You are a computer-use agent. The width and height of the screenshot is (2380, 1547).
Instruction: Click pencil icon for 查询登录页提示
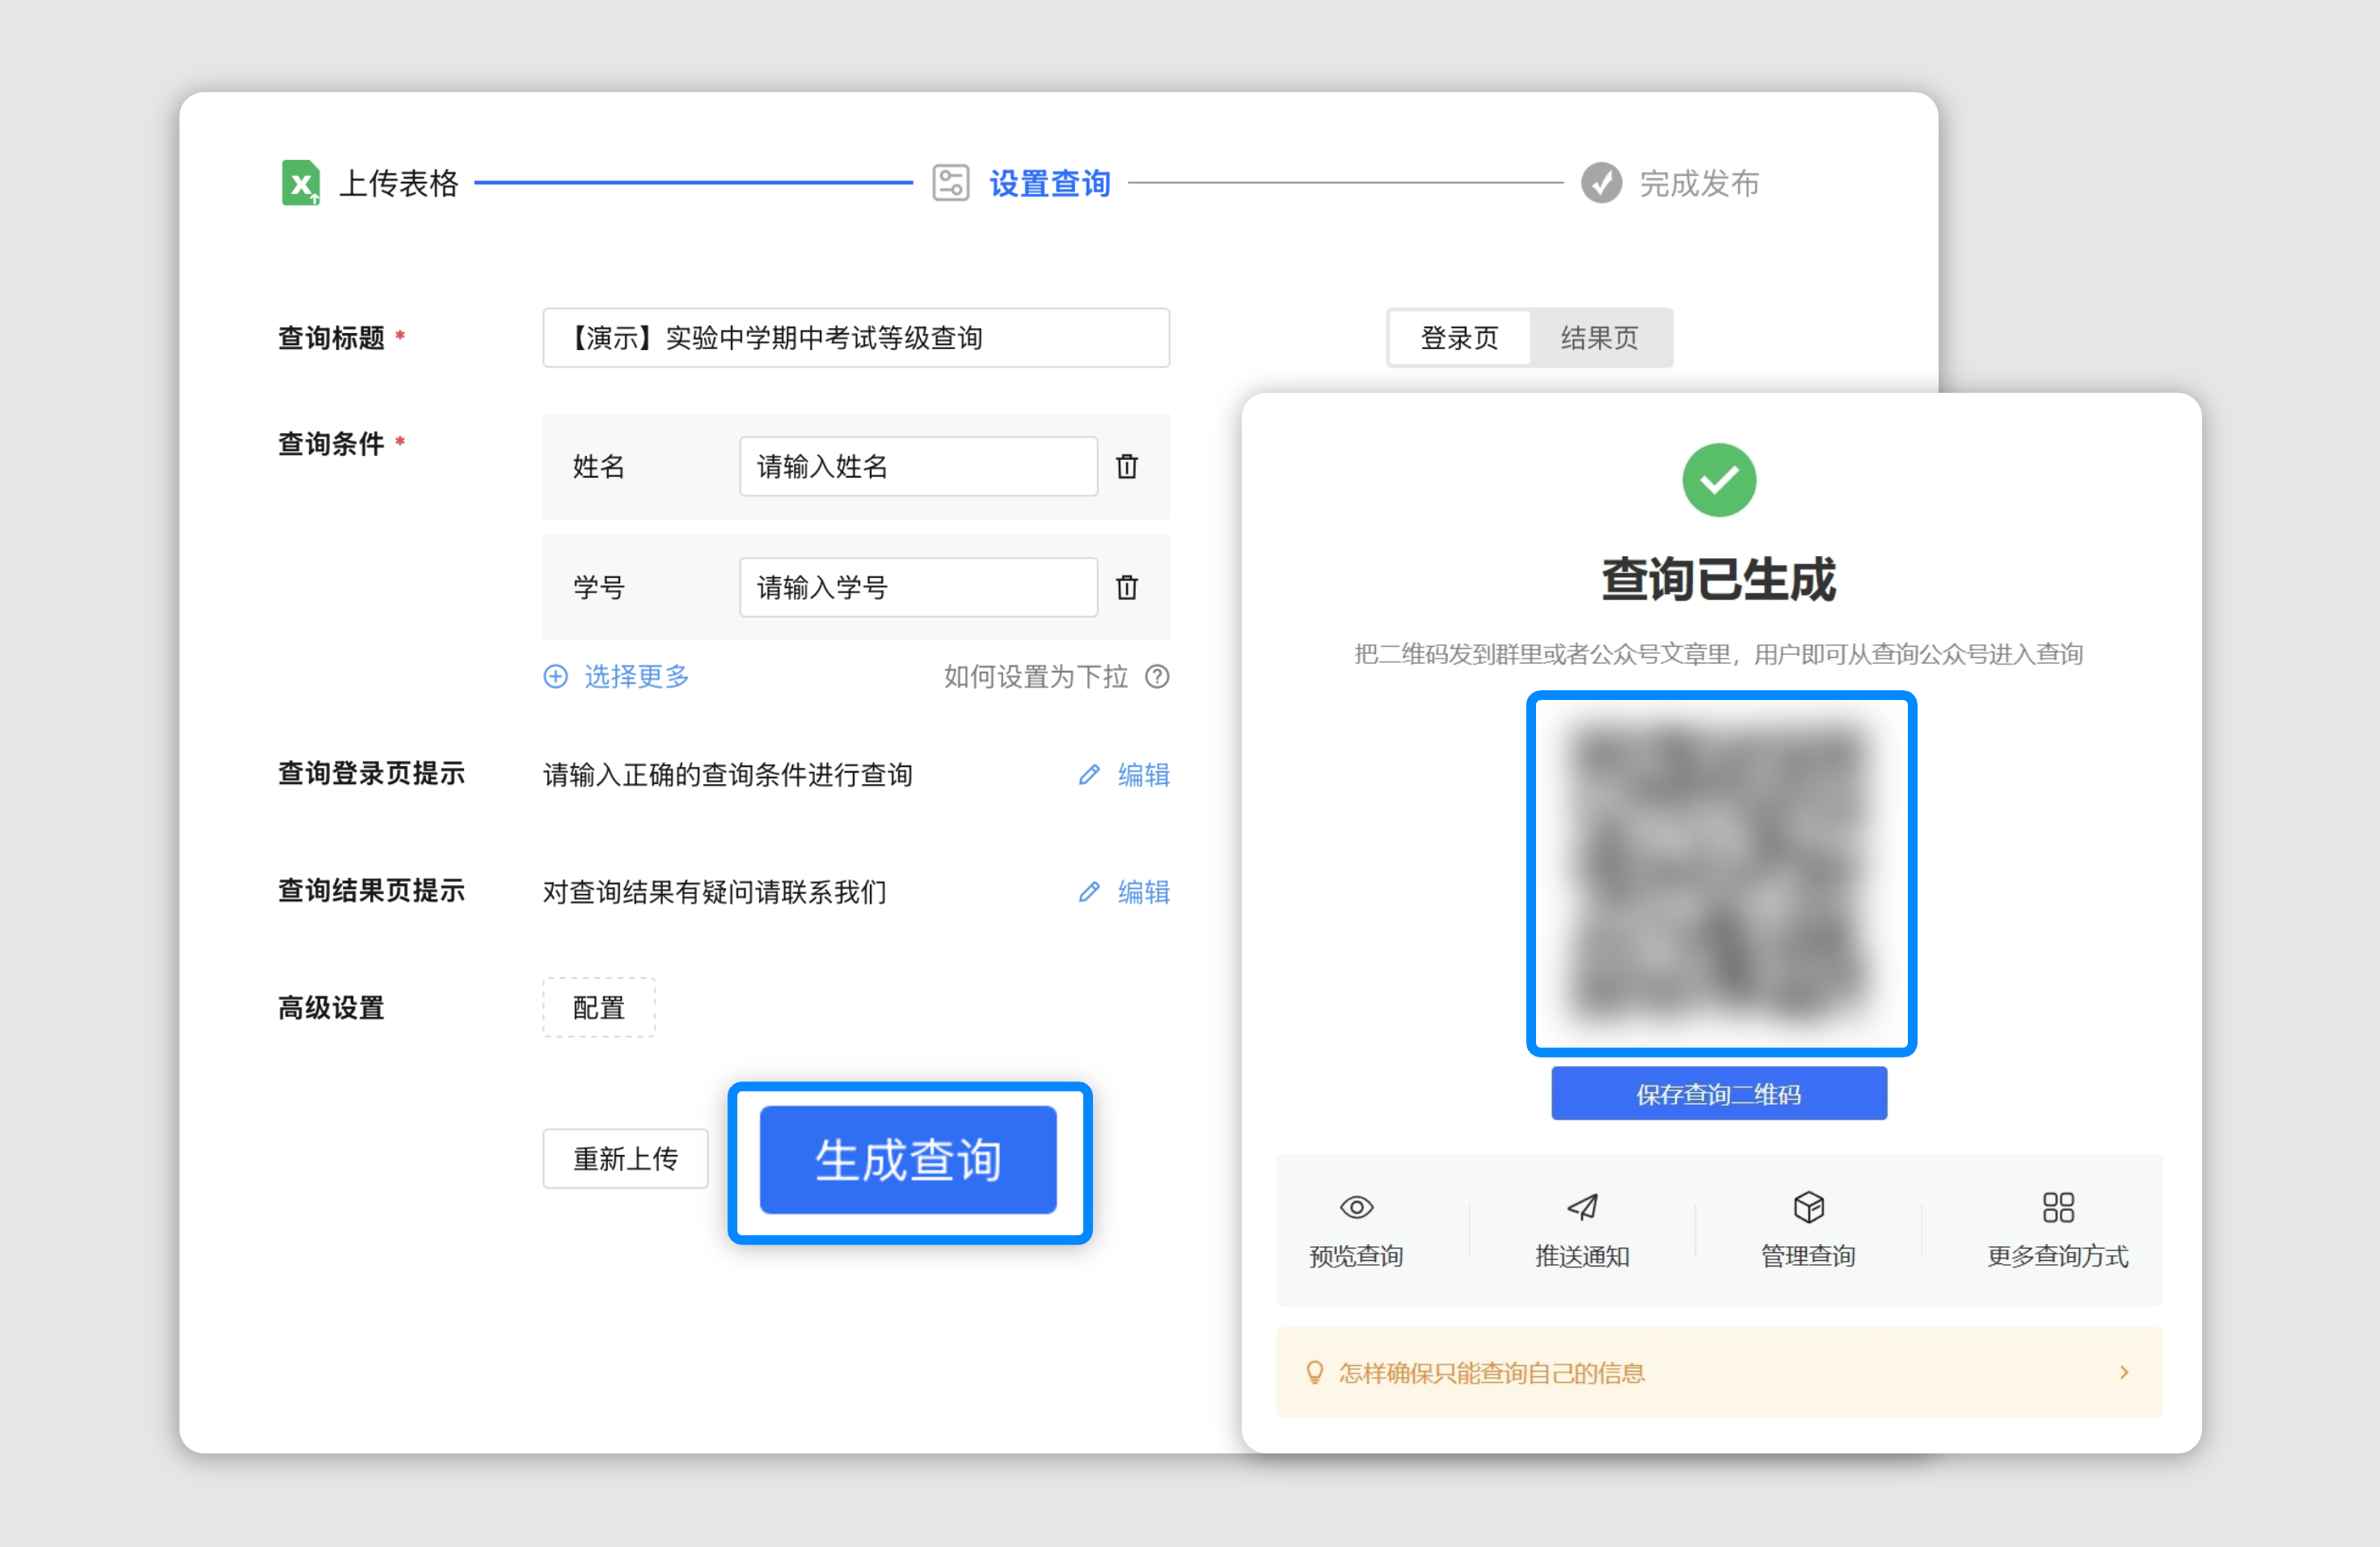pos(1089,775)
